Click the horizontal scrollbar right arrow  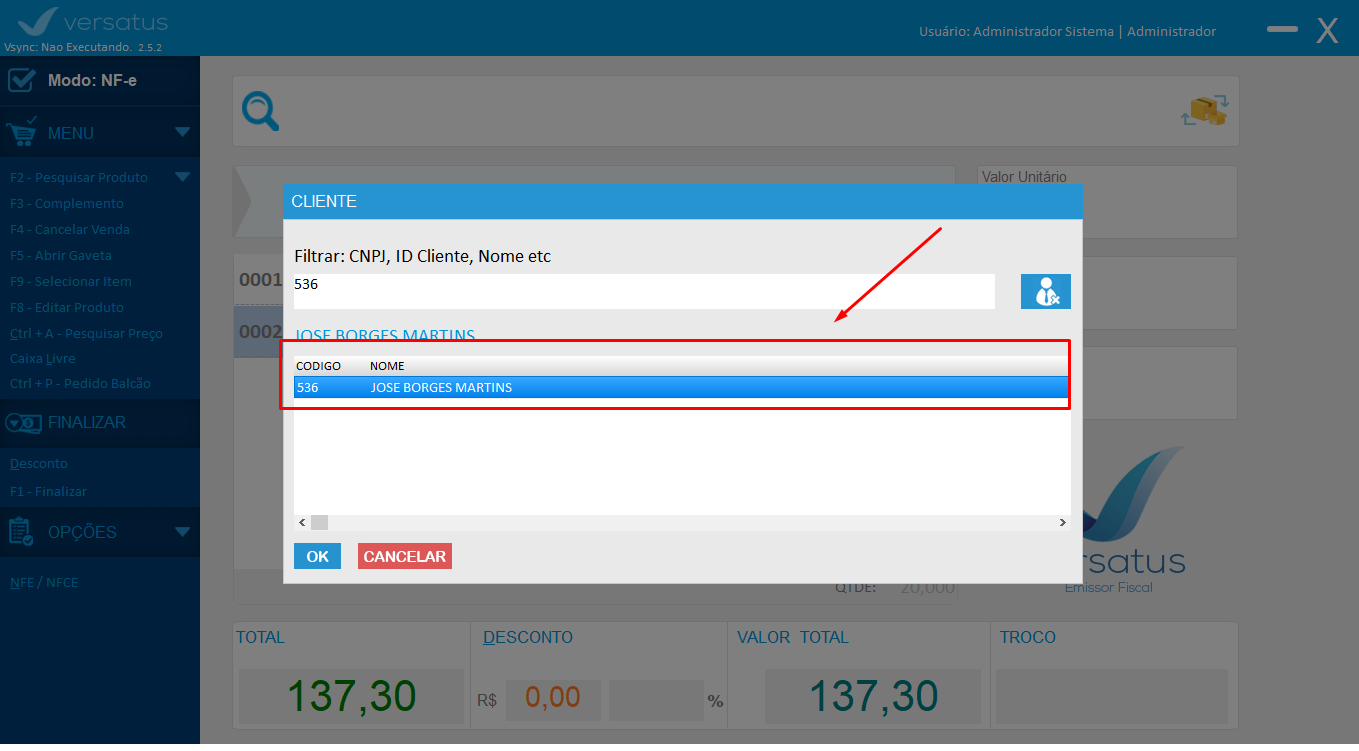[1063, 523]
